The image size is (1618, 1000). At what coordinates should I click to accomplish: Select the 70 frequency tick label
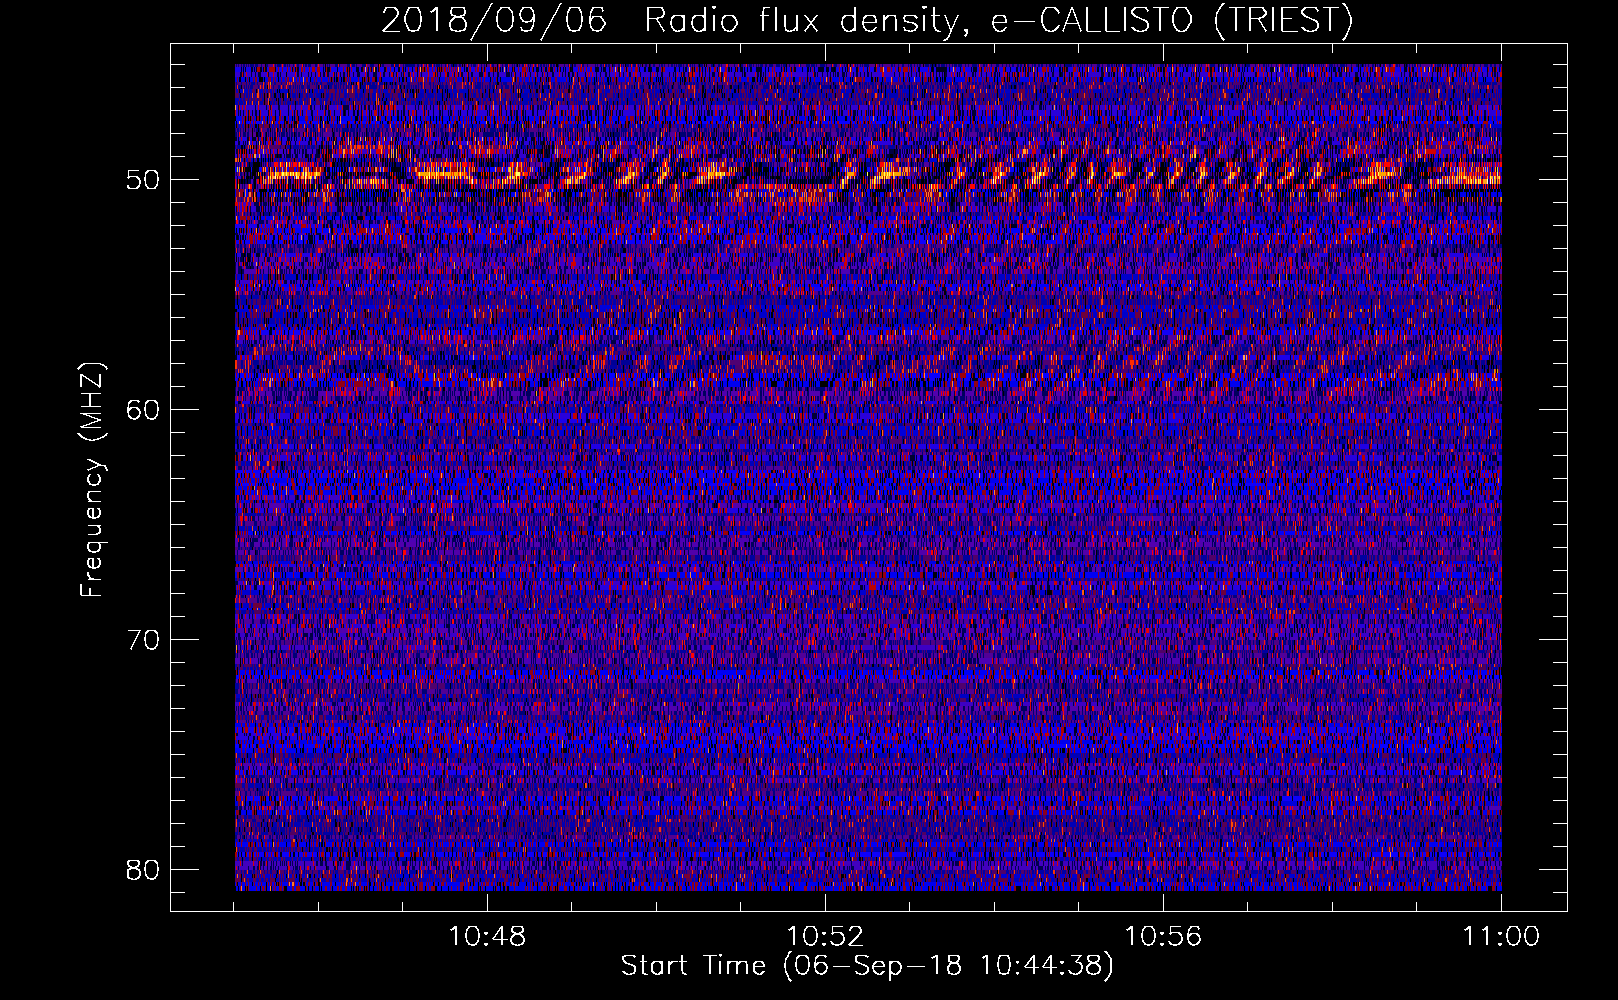pyautogui.click(x=144, y=640)
